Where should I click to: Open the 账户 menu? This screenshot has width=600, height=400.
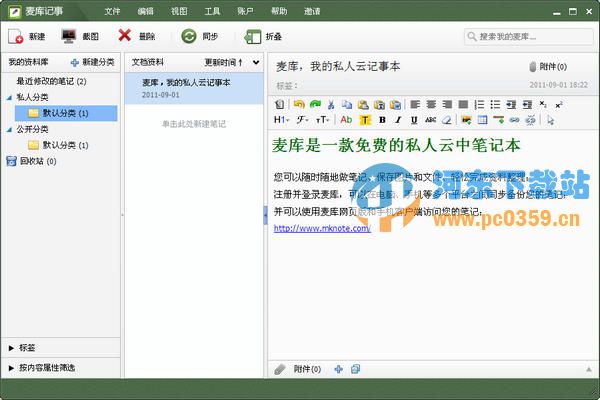pos(245,11)
